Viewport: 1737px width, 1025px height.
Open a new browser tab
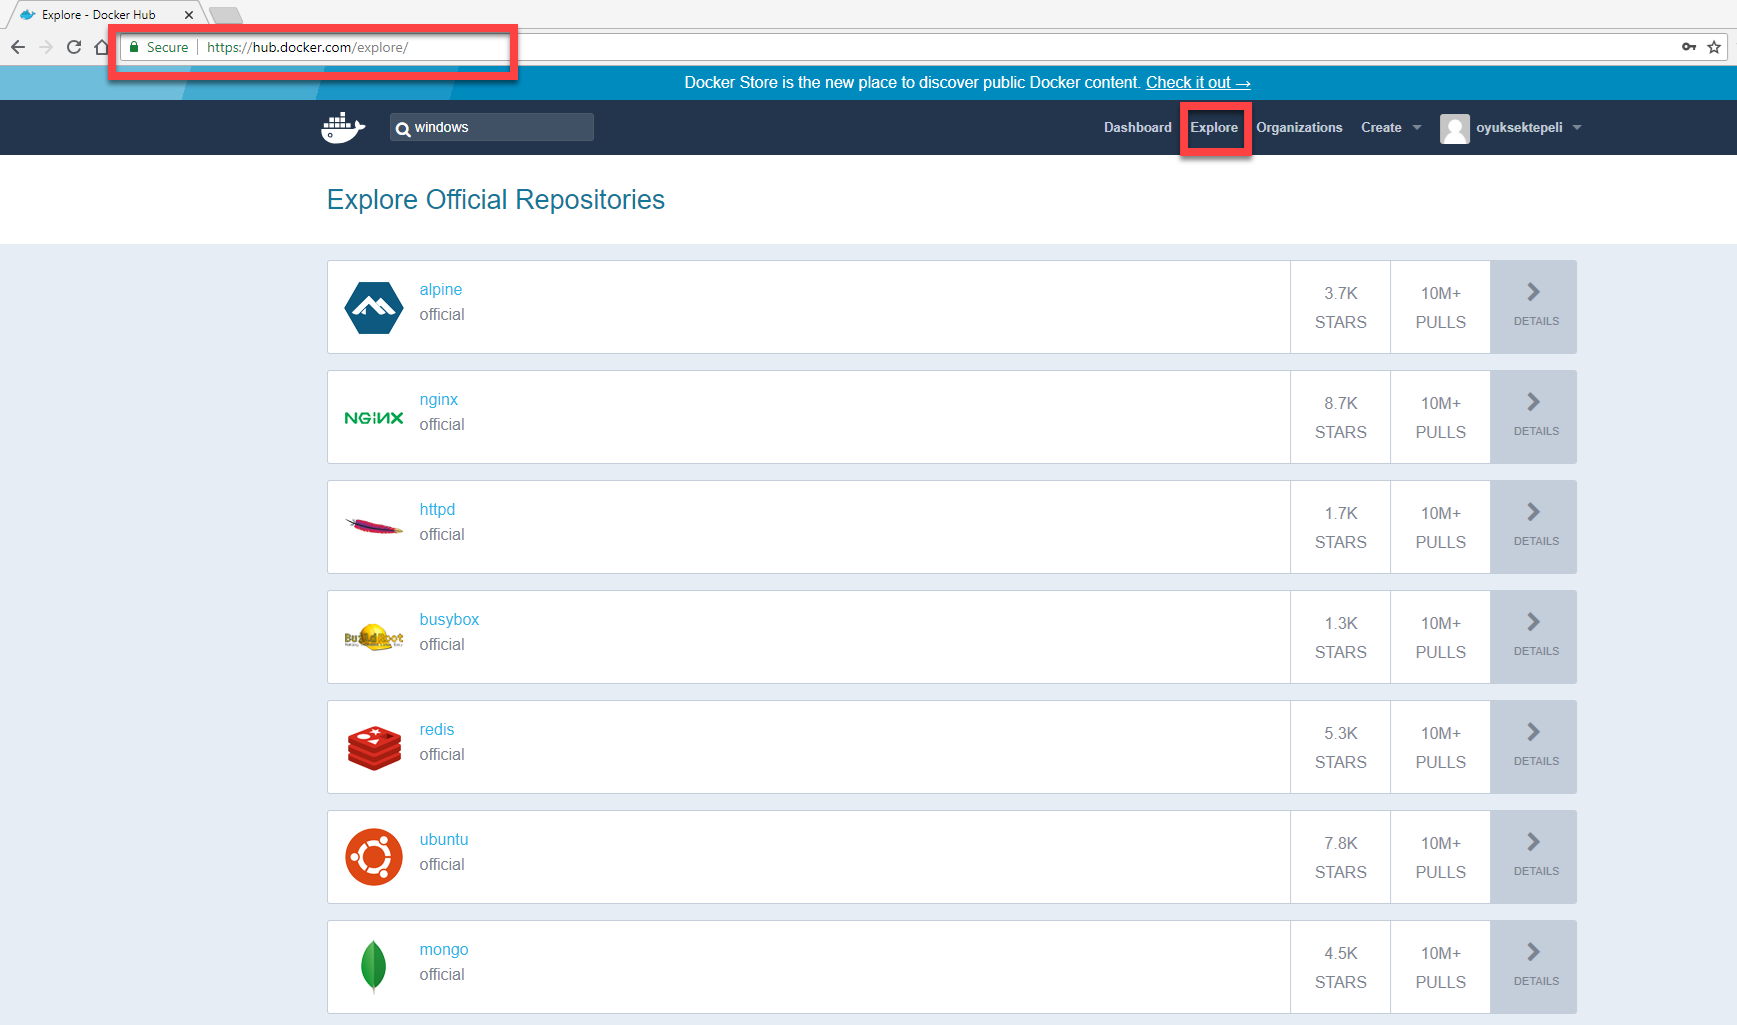point(226,15)
